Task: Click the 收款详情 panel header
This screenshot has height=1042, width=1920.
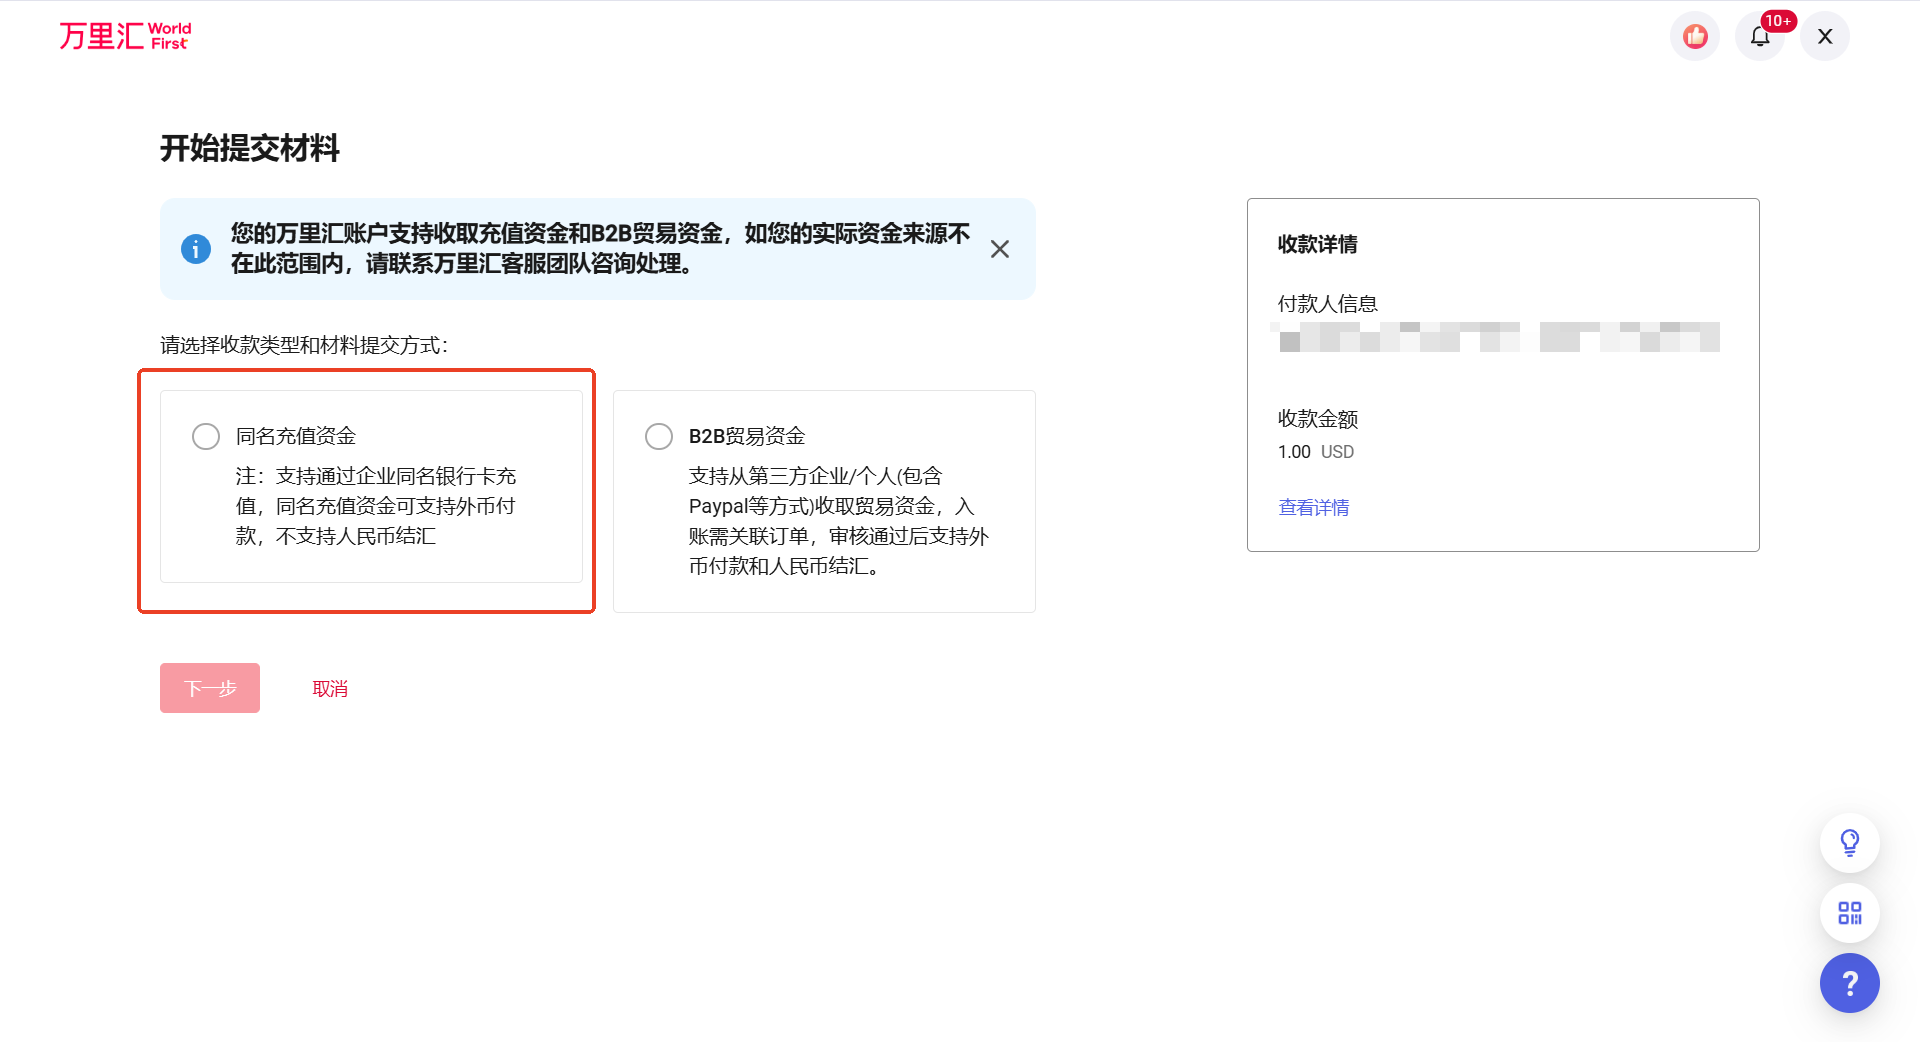Action: point(1316,245)
